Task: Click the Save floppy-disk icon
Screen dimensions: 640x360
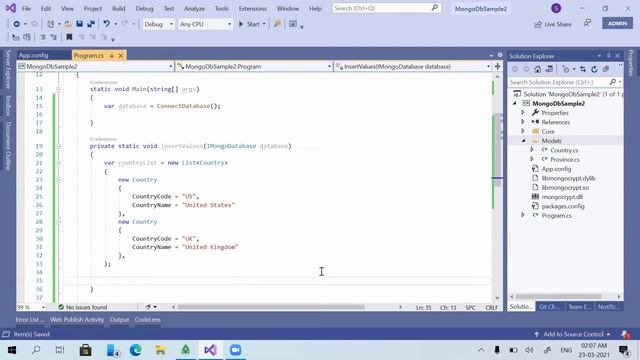Action: pyautogui.click(x=80, y=24)
